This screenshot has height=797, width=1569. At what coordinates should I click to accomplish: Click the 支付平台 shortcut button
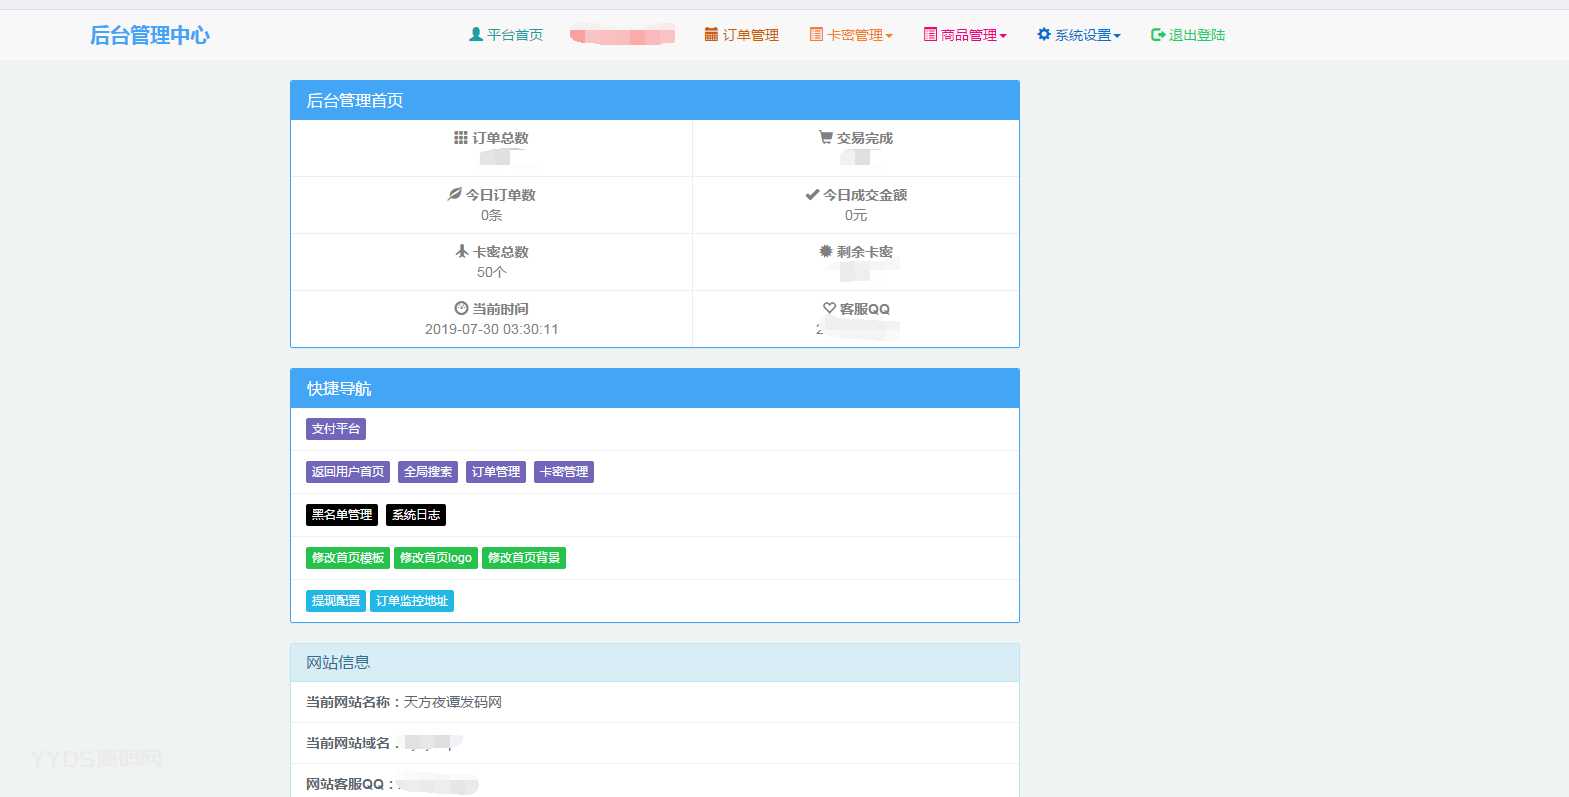[335, 429]
